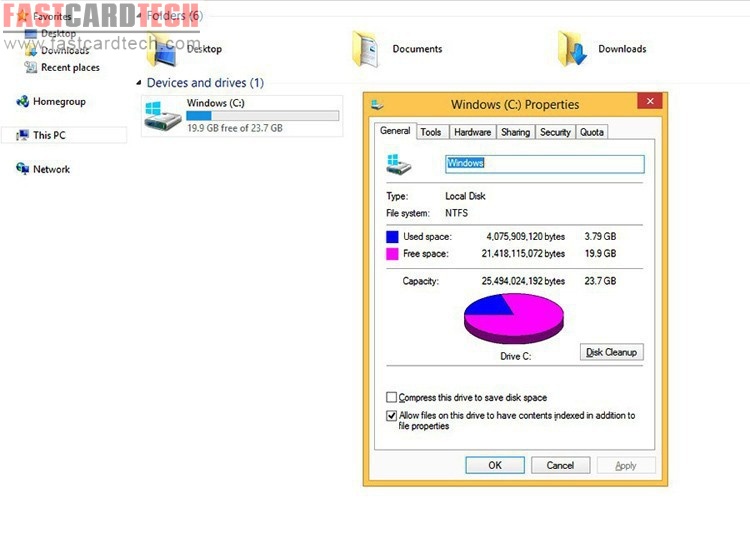Click the 'NTFS' file system value
The image size is (750, 538).
click(x=456, y=213)
